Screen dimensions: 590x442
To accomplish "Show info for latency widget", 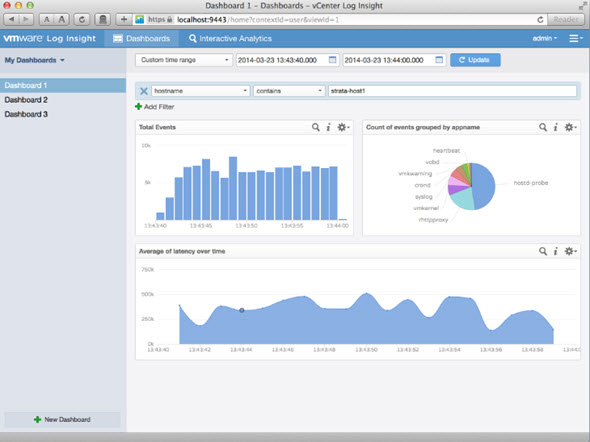I will (x=556, y=251).
